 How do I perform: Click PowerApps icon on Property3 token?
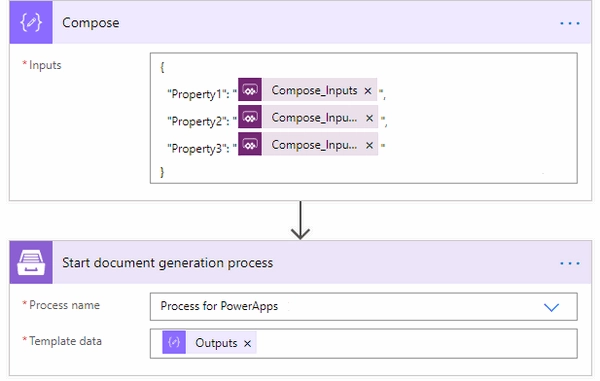pos(250,144)
